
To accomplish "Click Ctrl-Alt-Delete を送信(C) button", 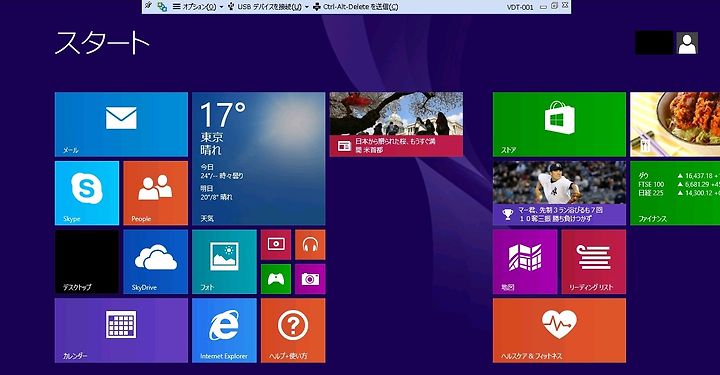I will click(x=355, y=7).
